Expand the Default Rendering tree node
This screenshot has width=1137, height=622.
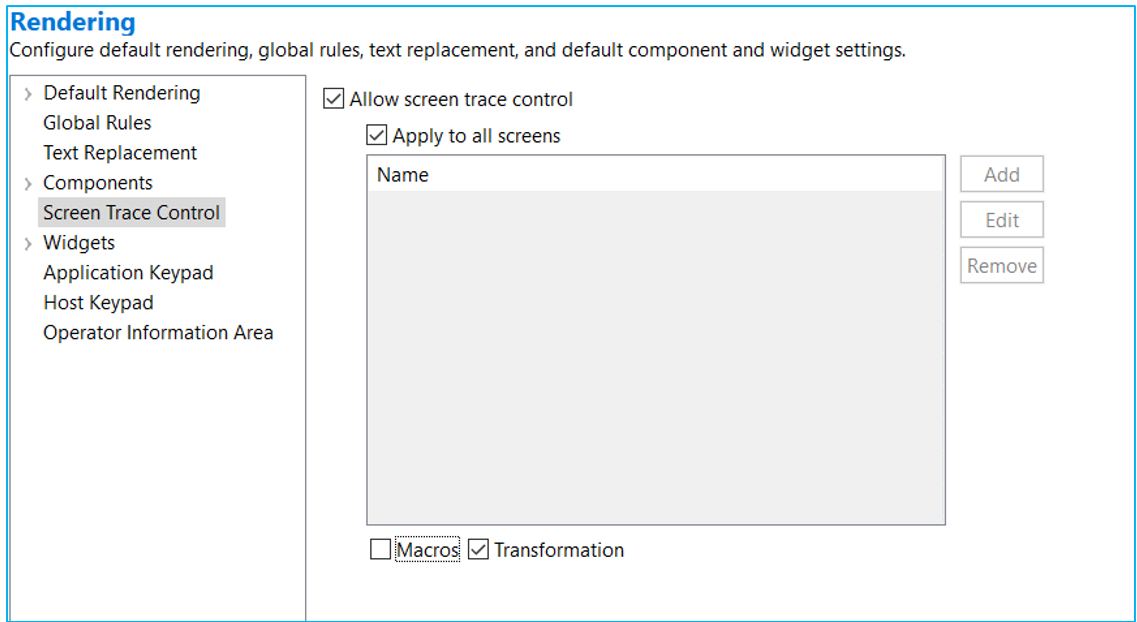point(28,94)
